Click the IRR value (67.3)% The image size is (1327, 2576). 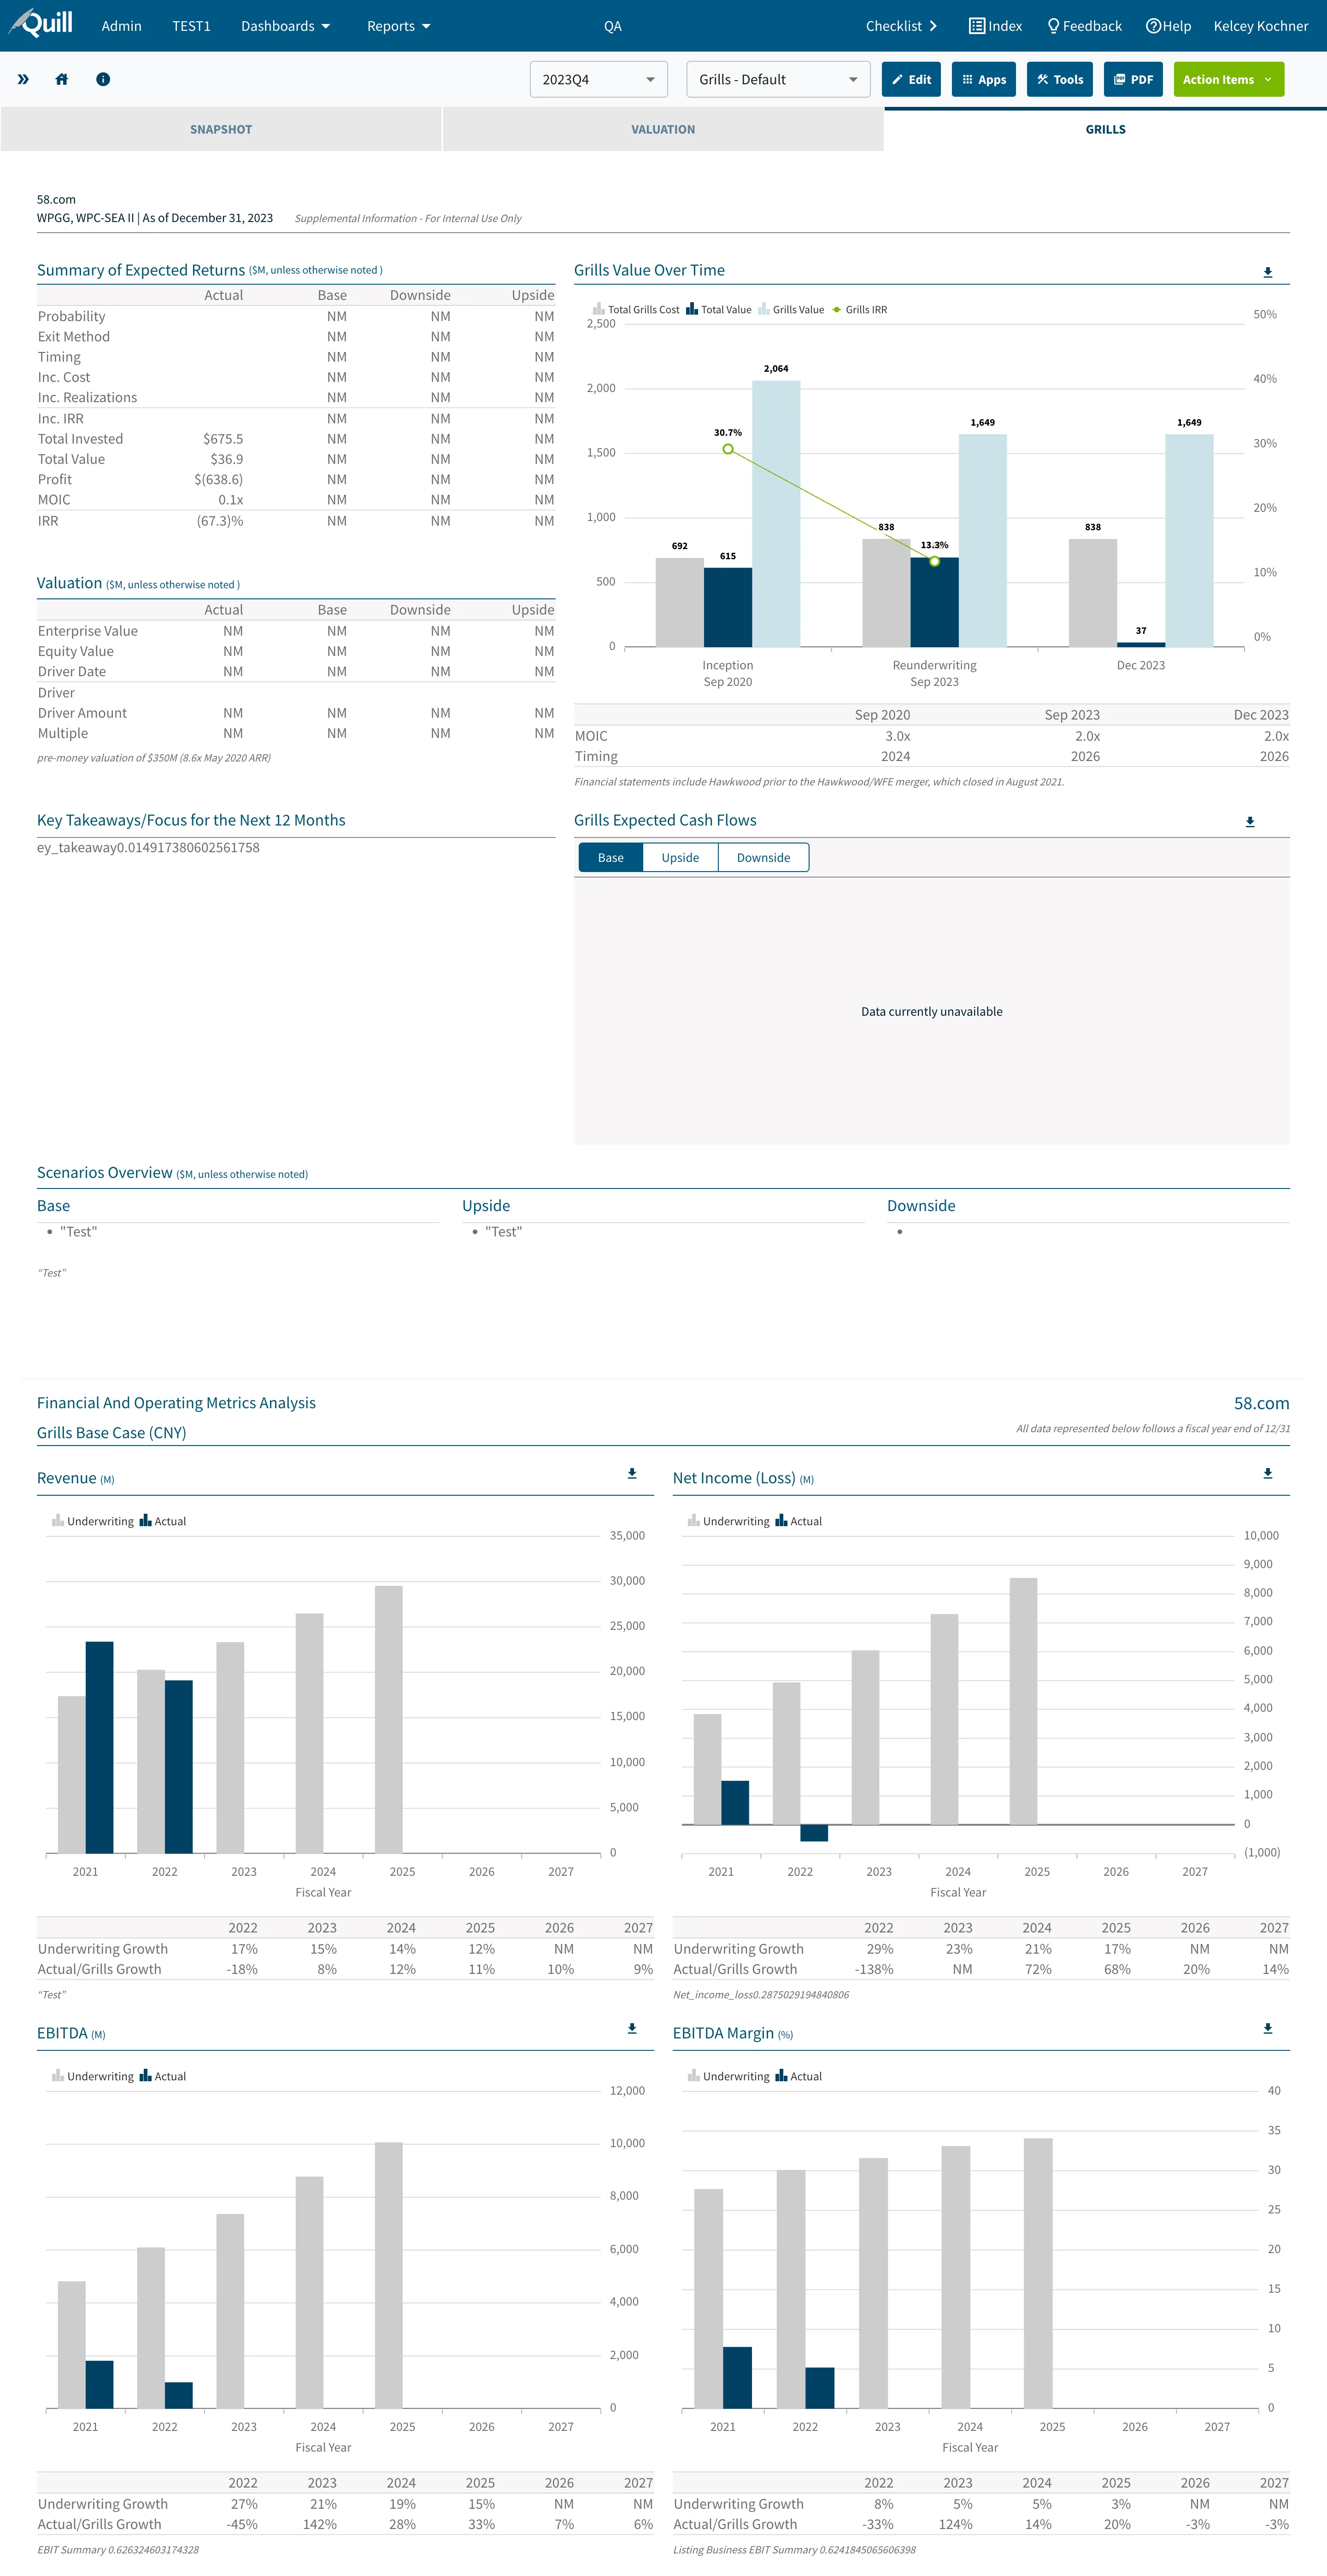pos(220,521)
